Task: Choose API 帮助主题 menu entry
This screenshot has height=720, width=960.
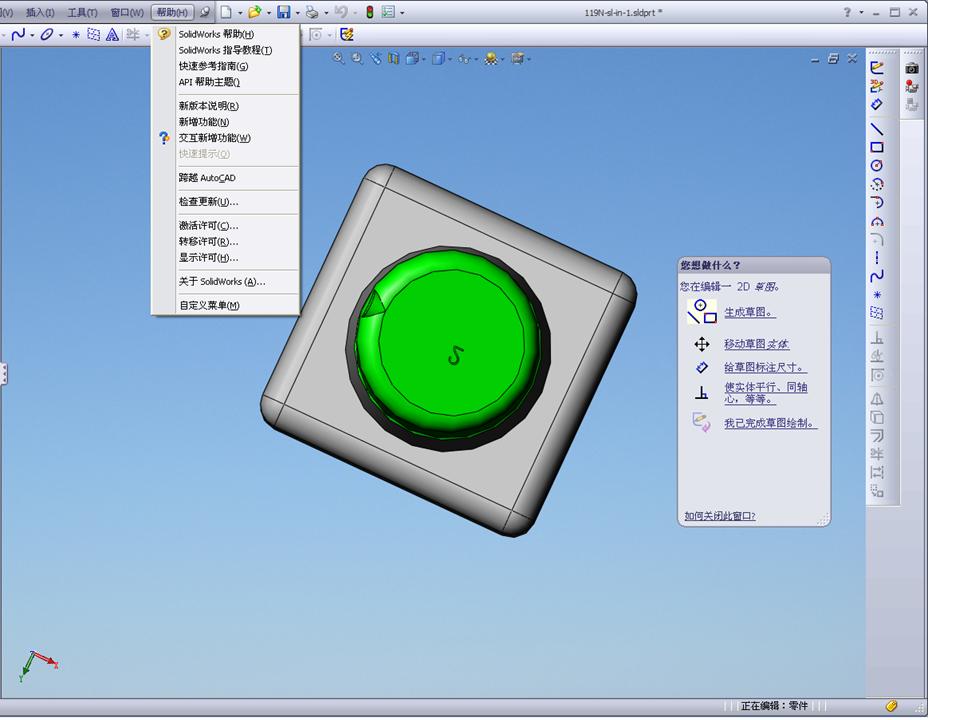Action: coord(225,82)
